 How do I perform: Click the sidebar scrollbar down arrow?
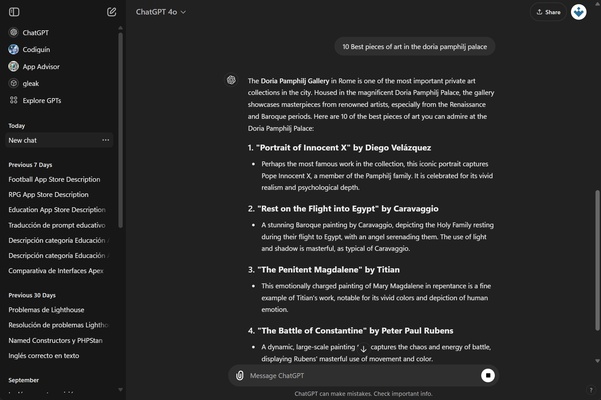(x=120, y=390)
